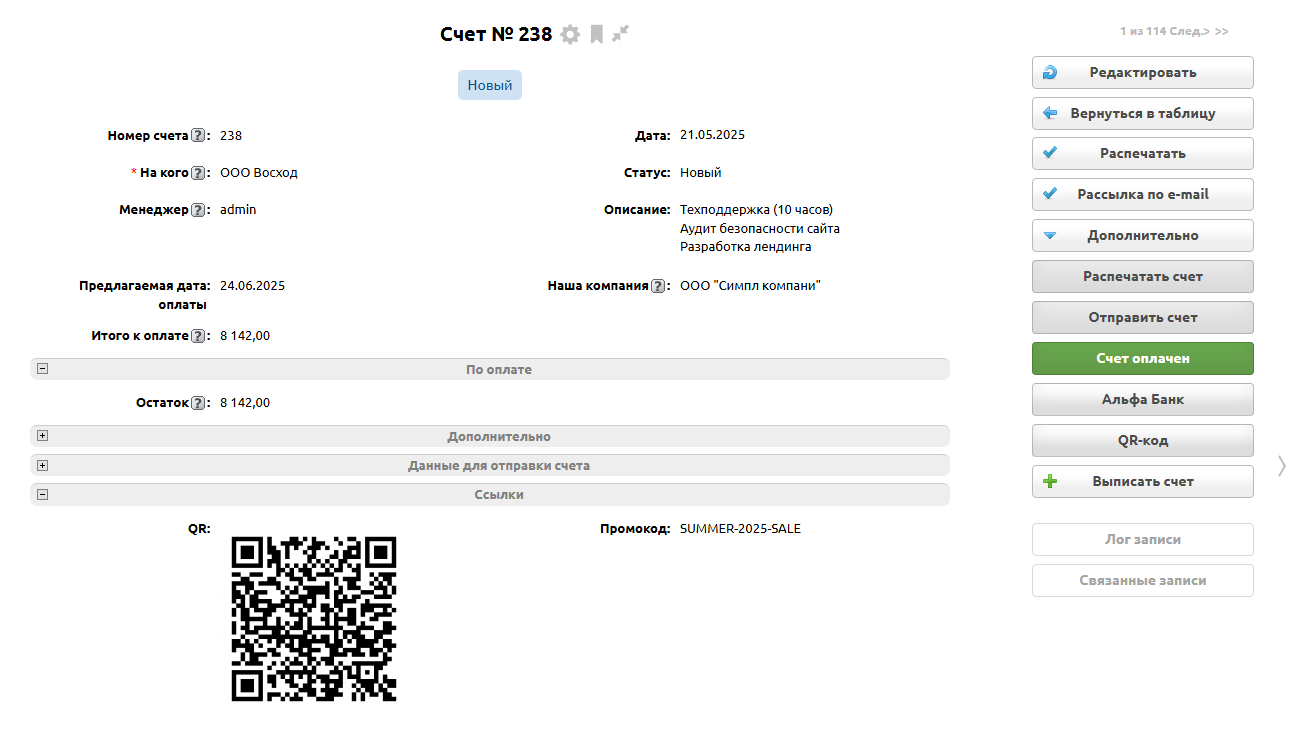Click help icon beside Остаток label

point(198,404)
